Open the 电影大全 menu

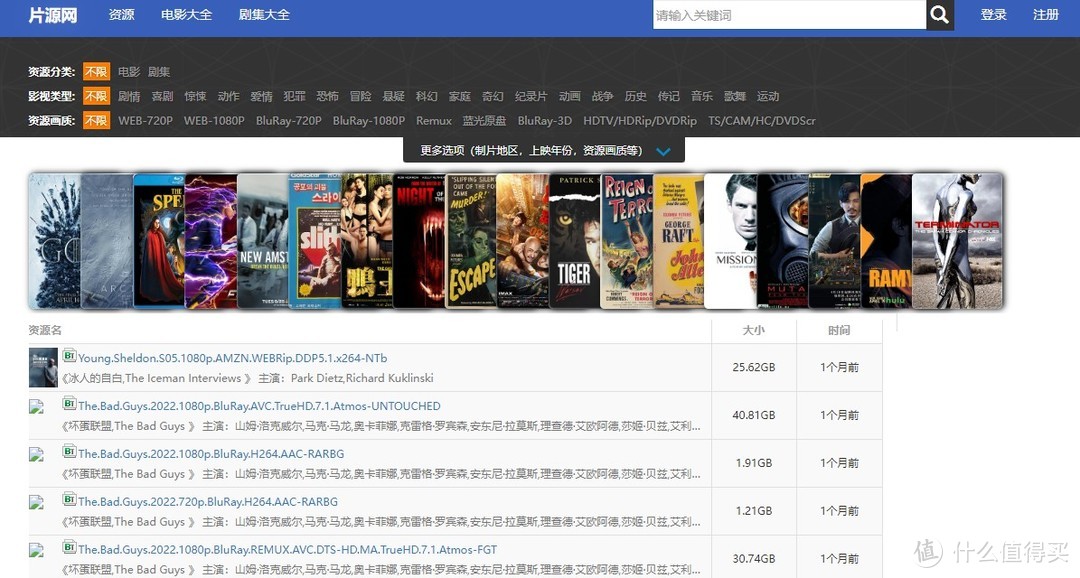coord(186,15)
